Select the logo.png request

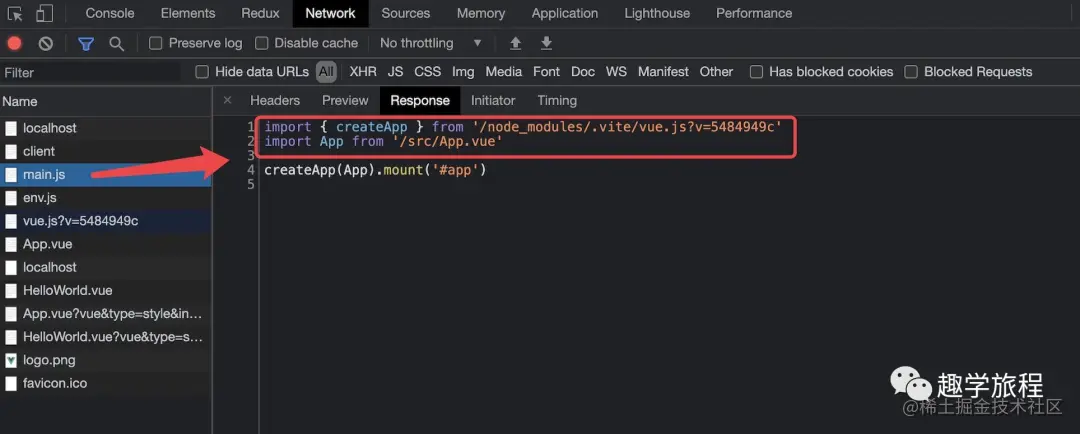pyautogui.click(x=105, y=360)
